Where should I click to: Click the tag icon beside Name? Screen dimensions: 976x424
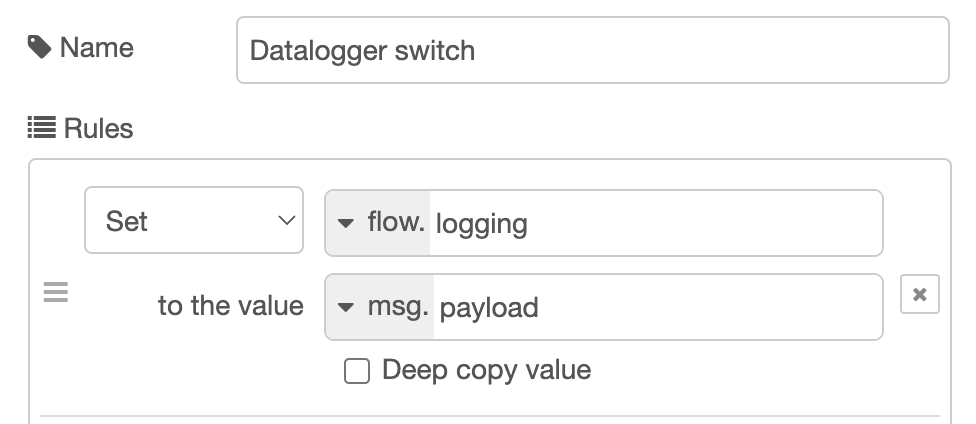[40, 47]
